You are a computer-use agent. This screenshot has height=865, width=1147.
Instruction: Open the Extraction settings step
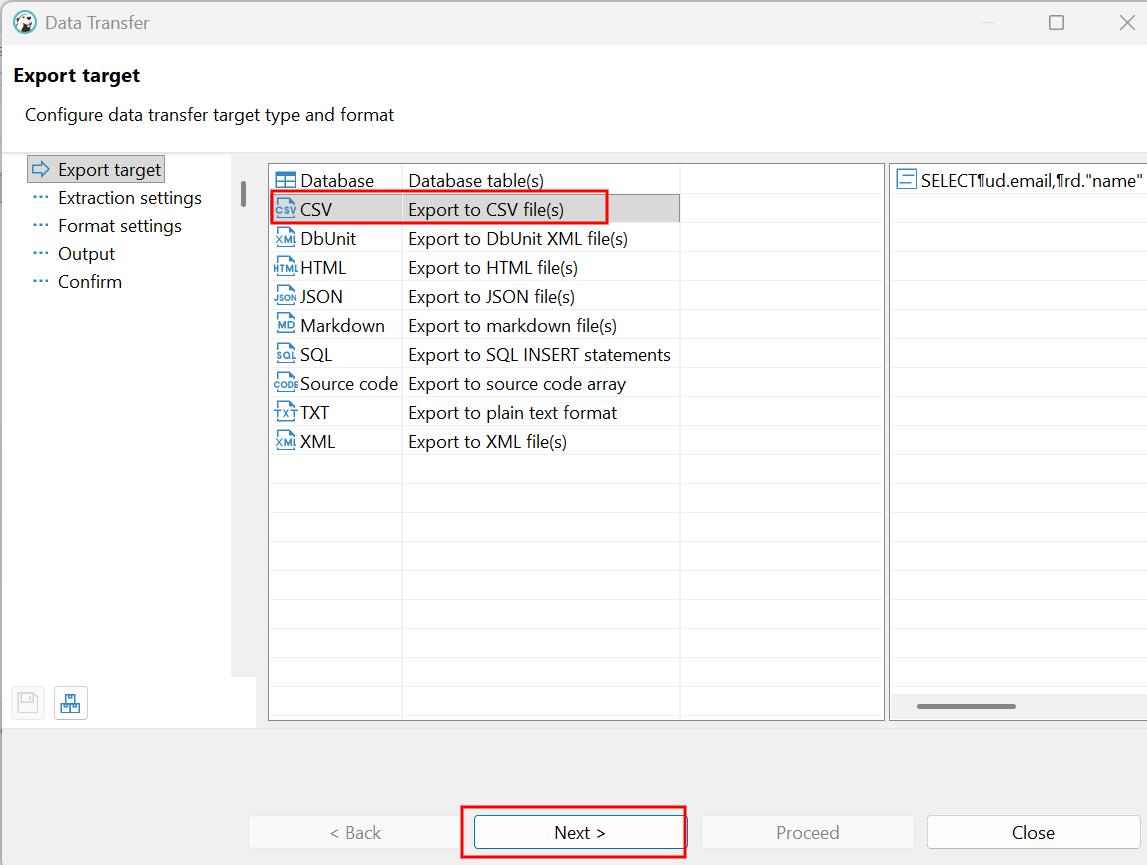tap(129, 198)
